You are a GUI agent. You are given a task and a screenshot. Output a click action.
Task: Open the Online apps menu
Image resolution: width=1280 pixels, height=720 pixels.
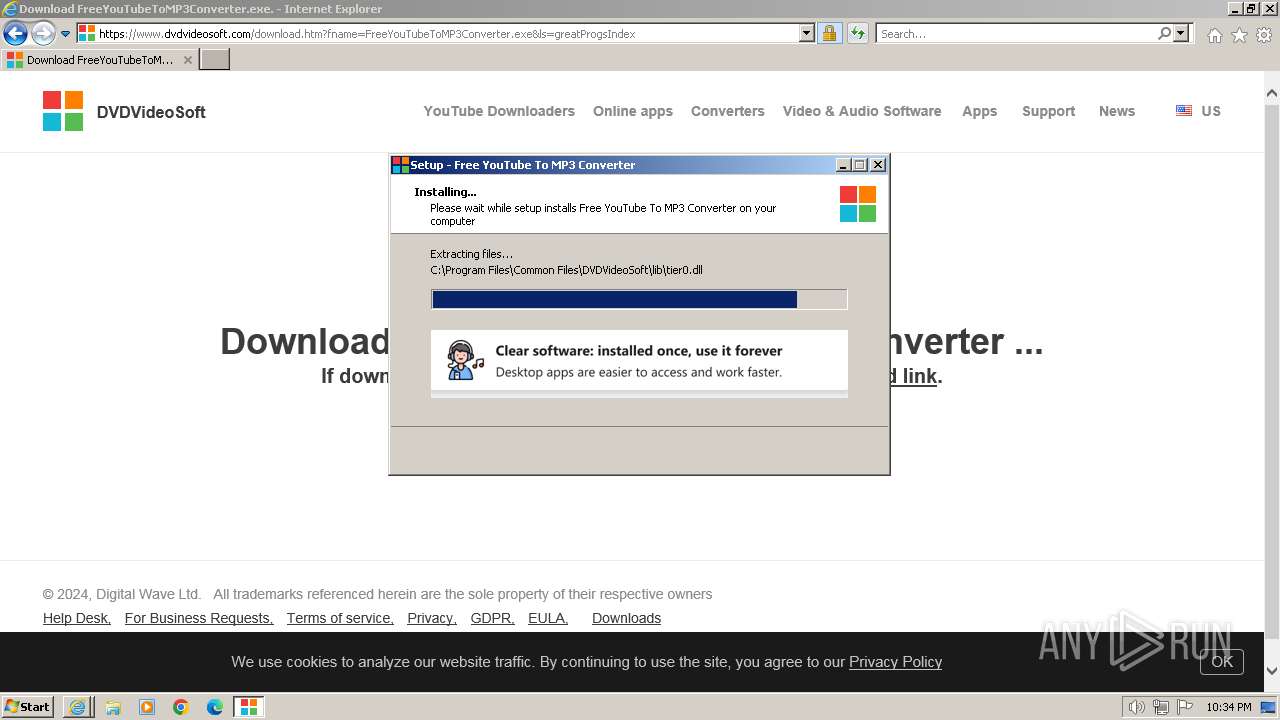tap(633, 111)
